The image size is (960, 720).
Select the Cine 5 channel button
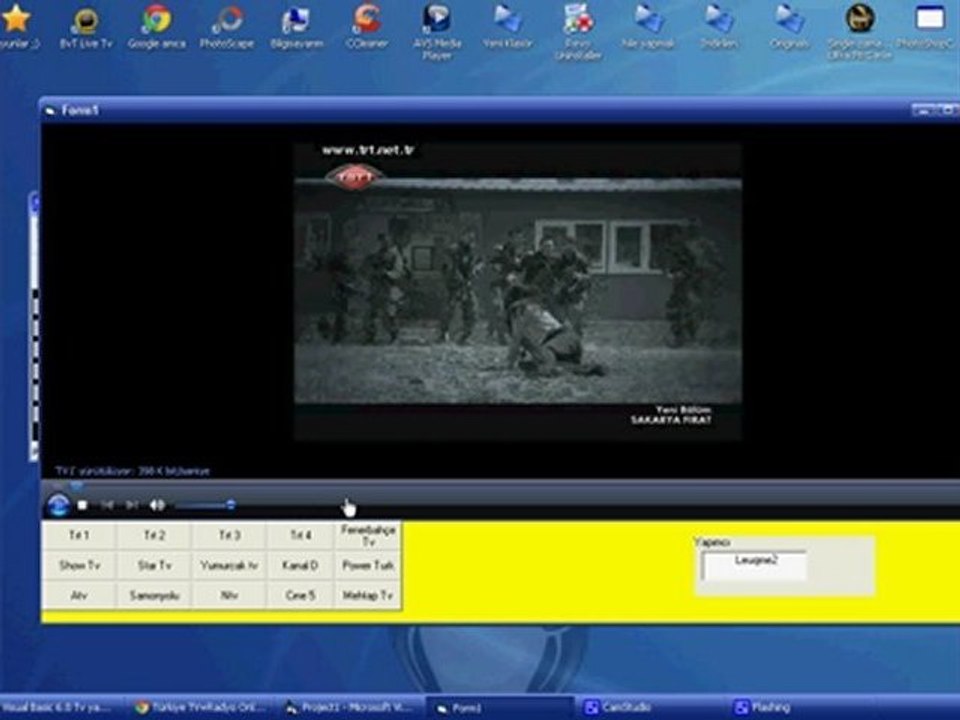click(x=301, y=594)
